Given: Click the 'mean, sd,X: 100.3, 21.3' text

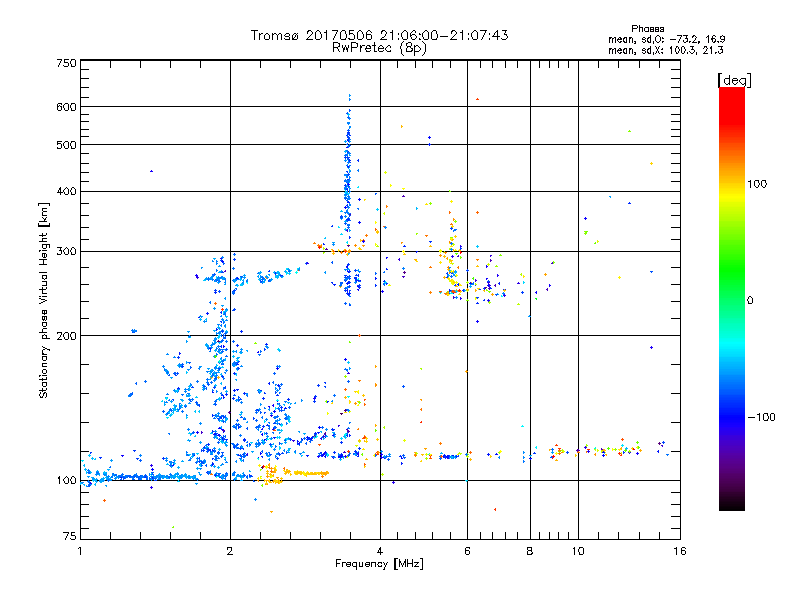Looking at the screenshot, I should pos(666,50).
